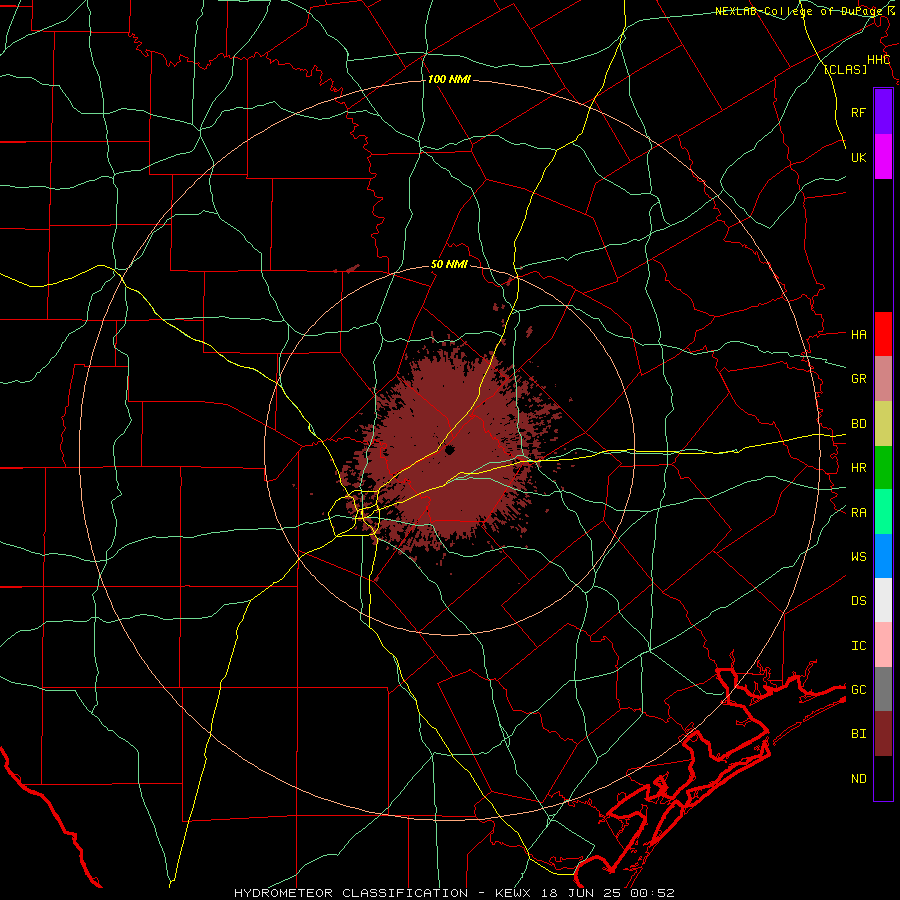Click the white DS legend swatch
This screenshot has width=900, height=900.
pos(883,600)
